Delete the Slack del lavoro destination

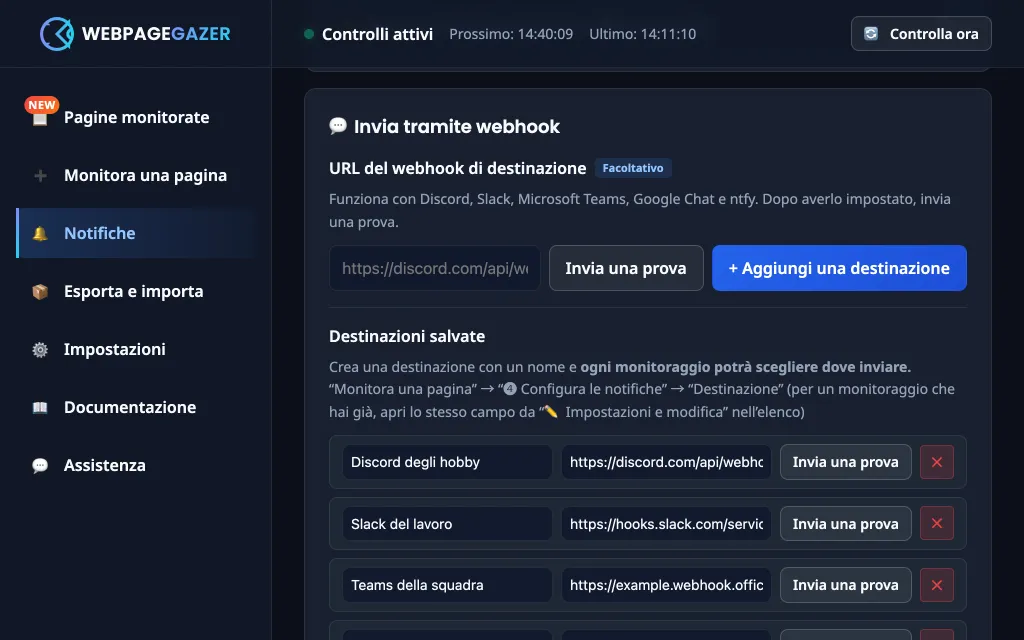(x=936, y=524)
